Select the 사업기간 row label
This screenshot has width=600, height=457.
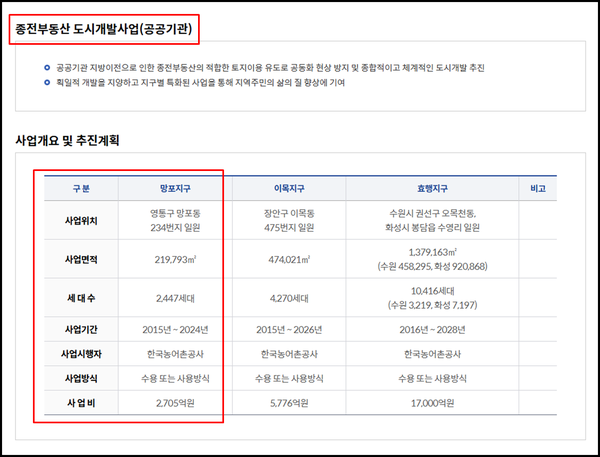coord(81,330)
